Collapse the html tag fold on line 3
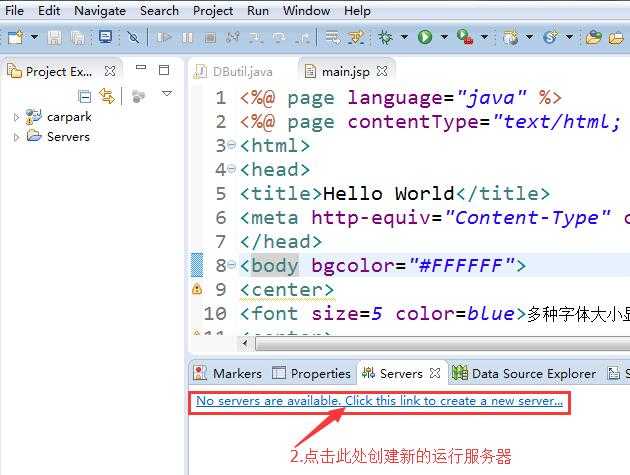Viewport: 630px width, 475px height. (x=231, y=144)
